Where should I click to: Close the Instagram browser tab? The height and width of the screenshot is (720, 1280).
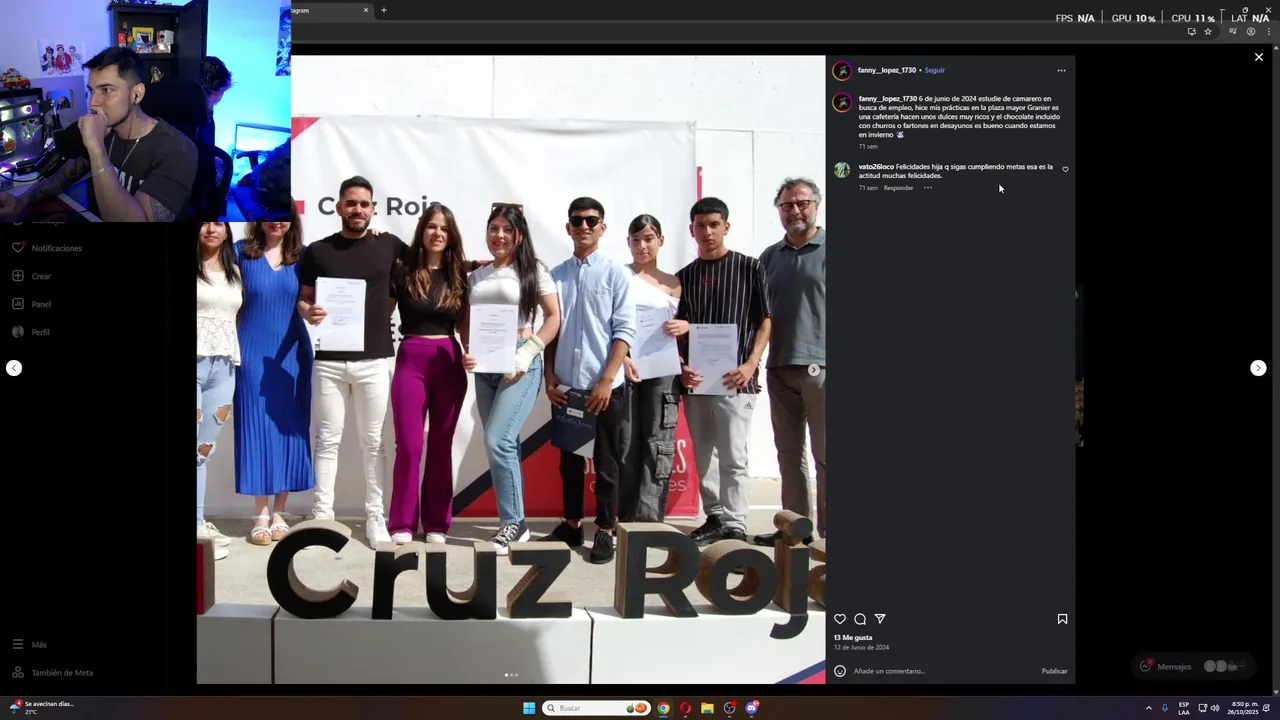366,10
